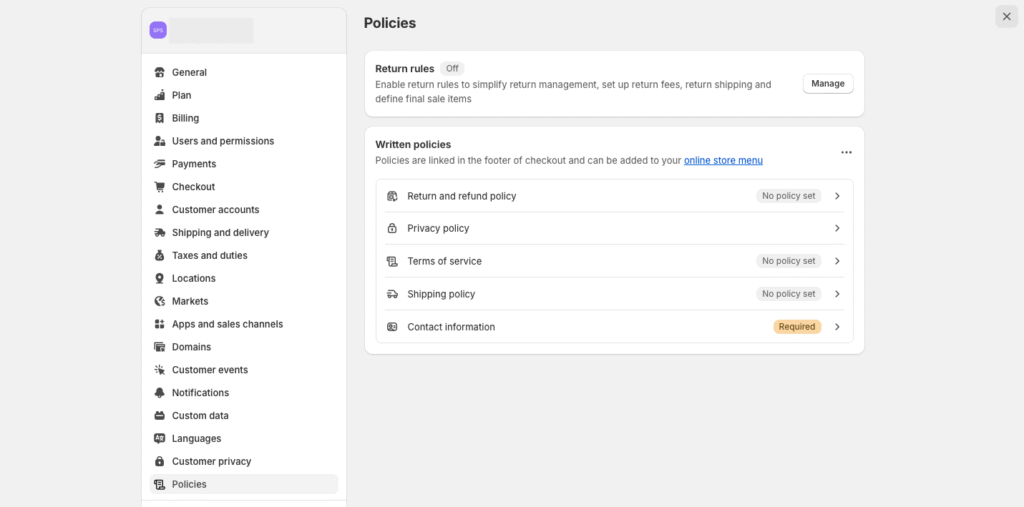Click the Languages icon in sidebar
The height and width of the screenshot is (507, 1024).
(160, 439)
